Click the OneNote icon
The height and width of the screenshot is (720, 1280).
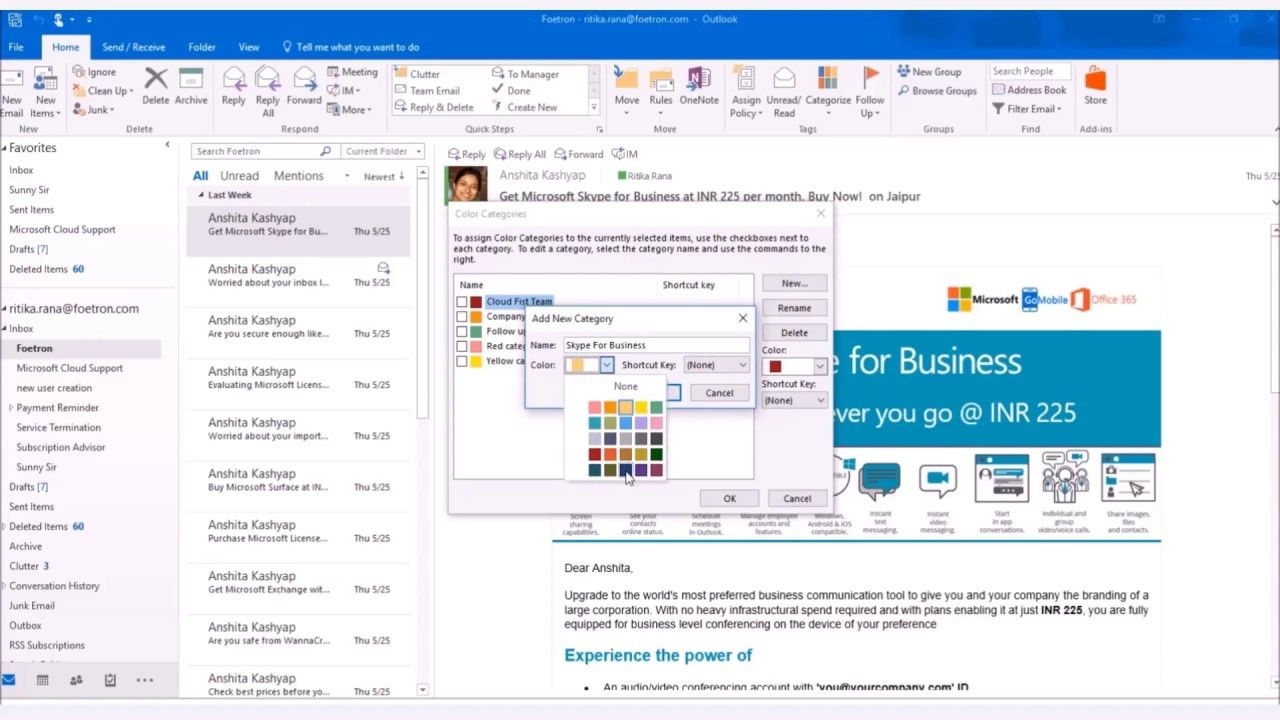click(699, 79)
